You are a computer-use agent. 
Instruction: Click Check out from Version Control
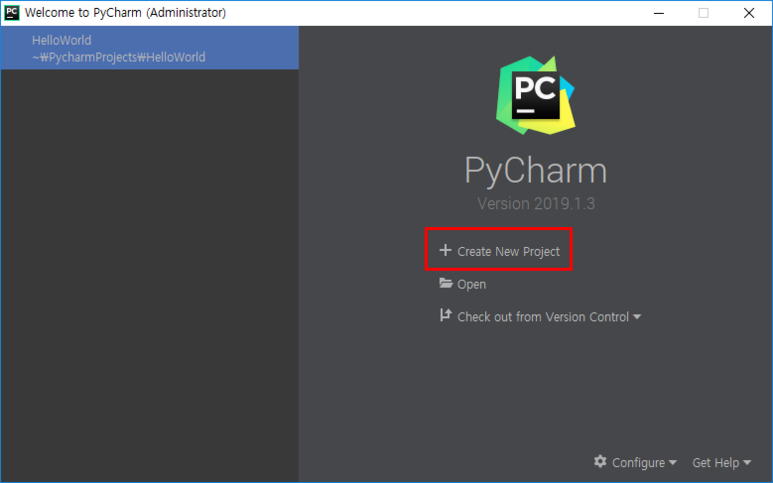point(543,316)
